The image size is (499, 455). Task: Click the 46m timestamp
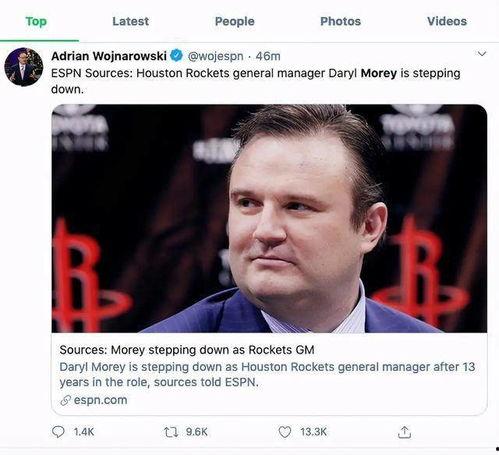(268, 56)
